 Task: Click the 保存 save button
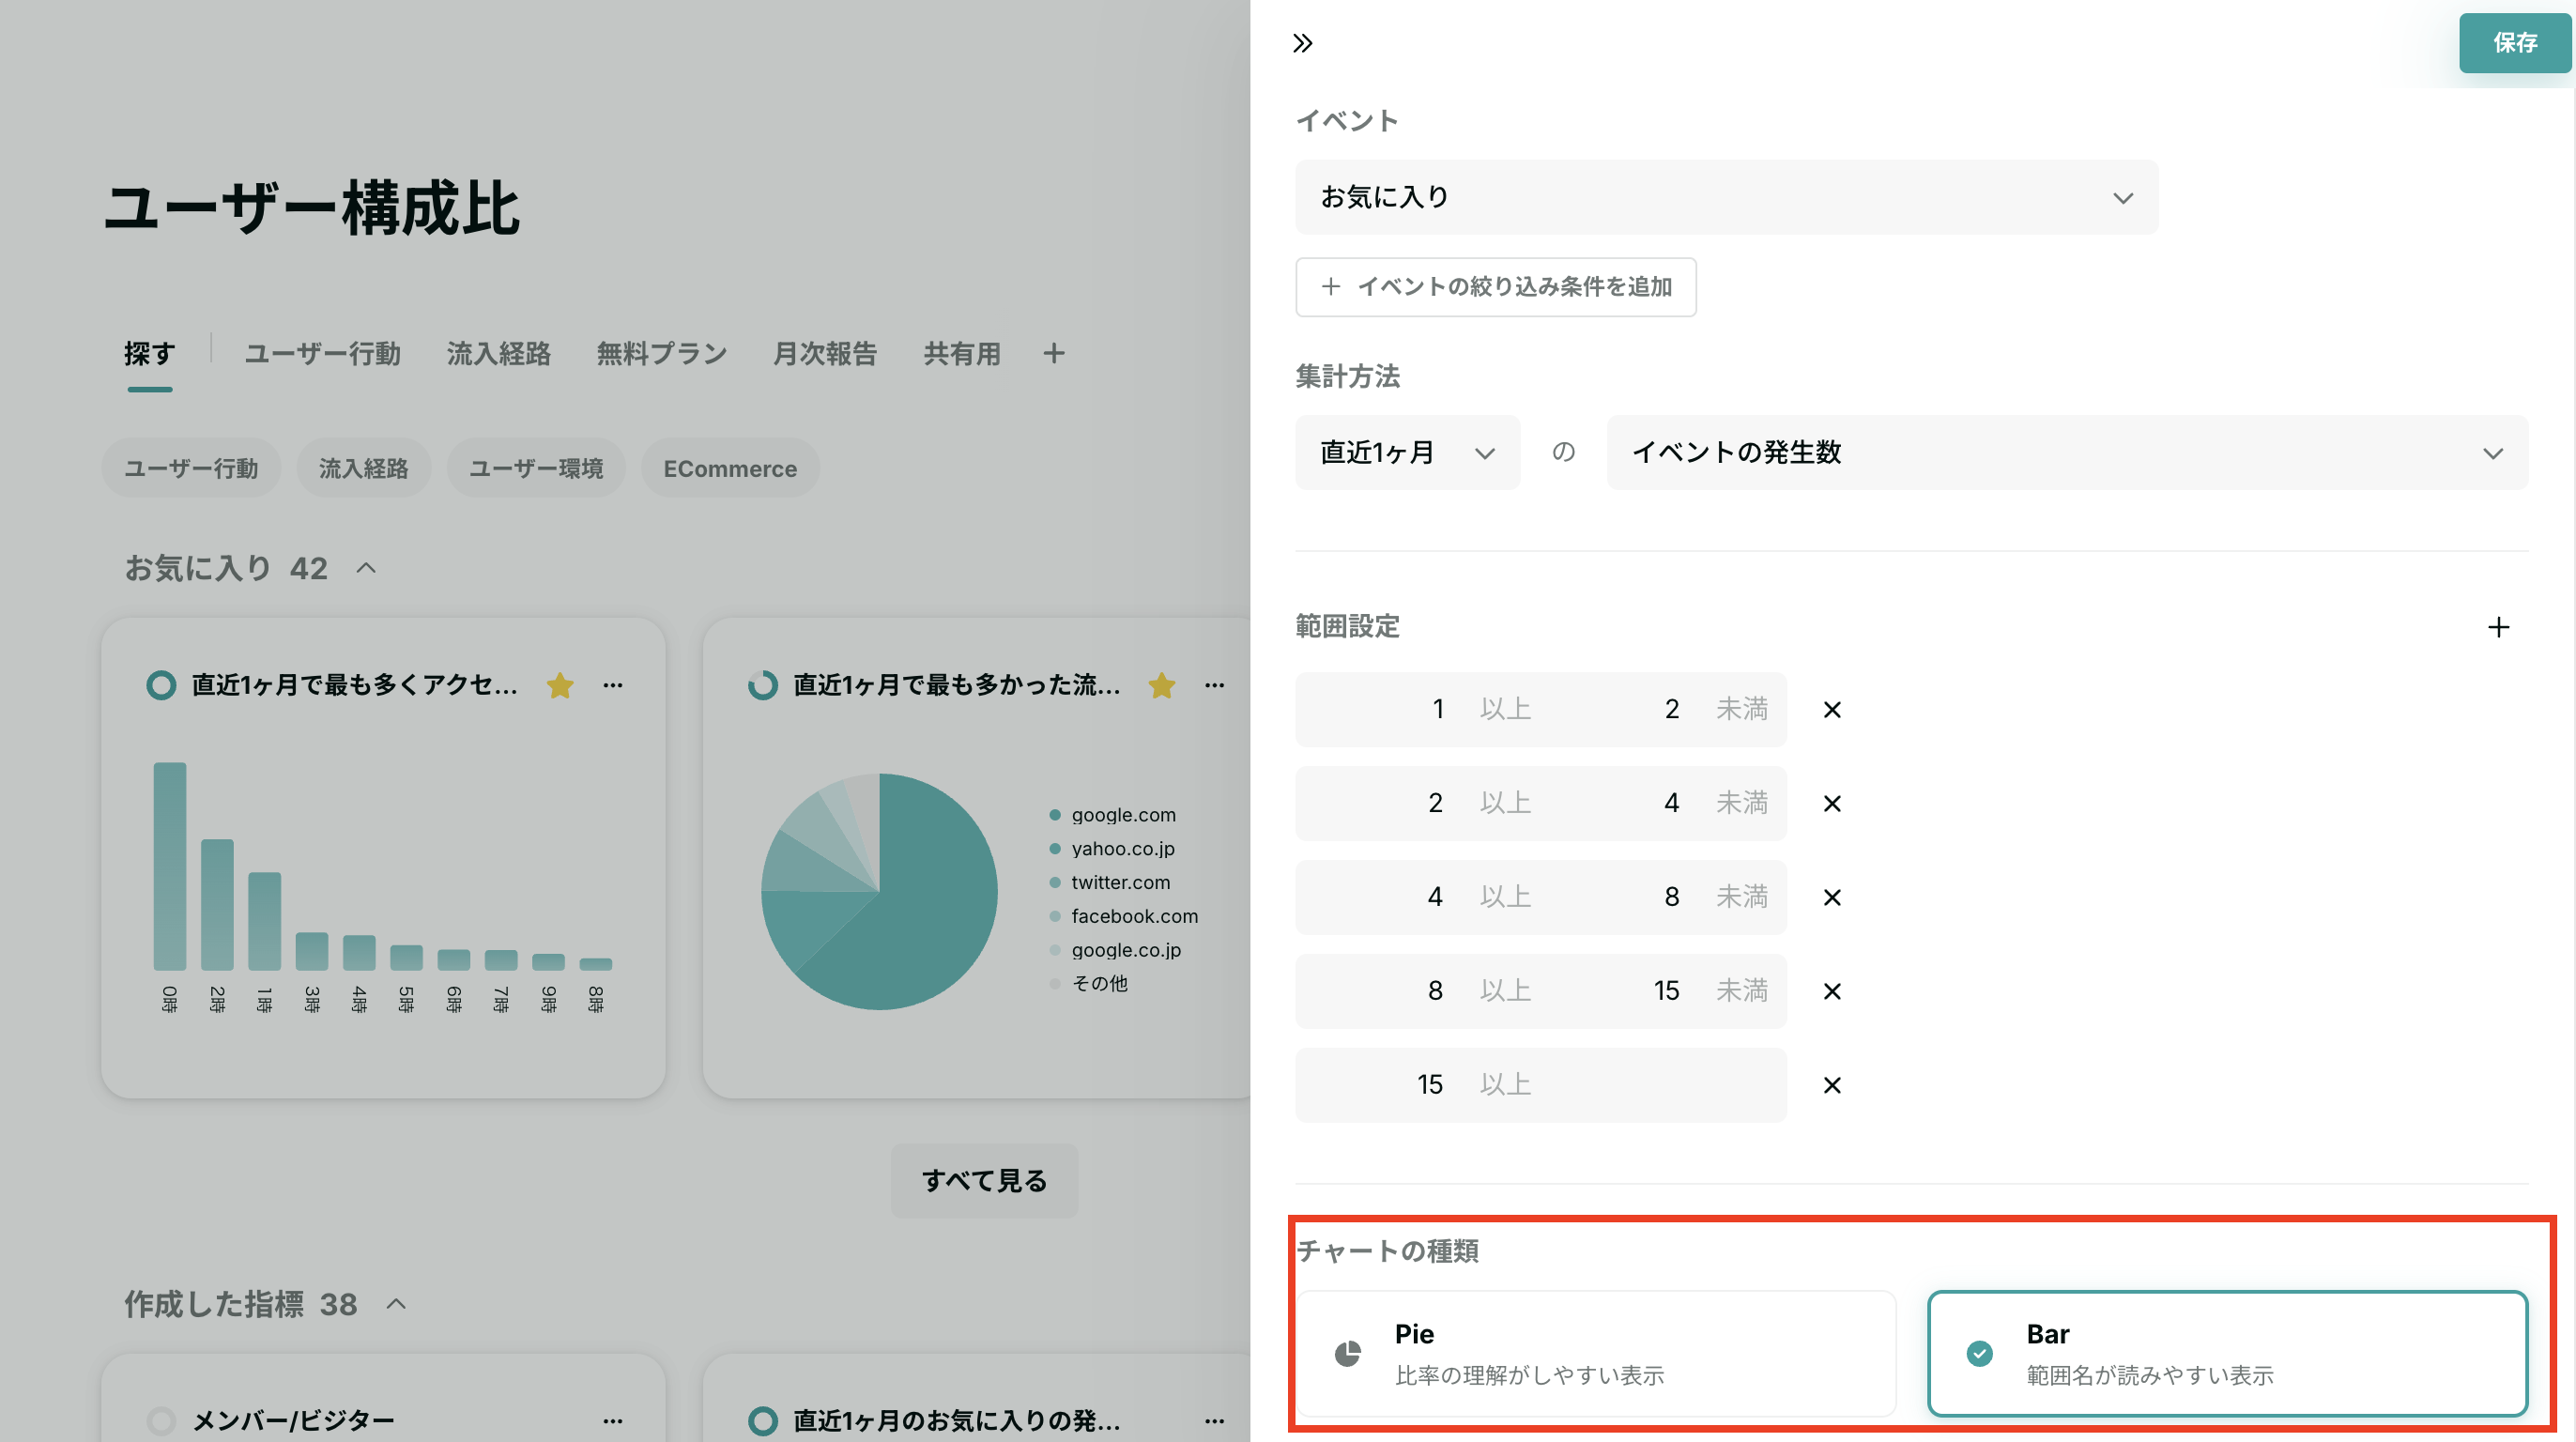point(2514,43)
